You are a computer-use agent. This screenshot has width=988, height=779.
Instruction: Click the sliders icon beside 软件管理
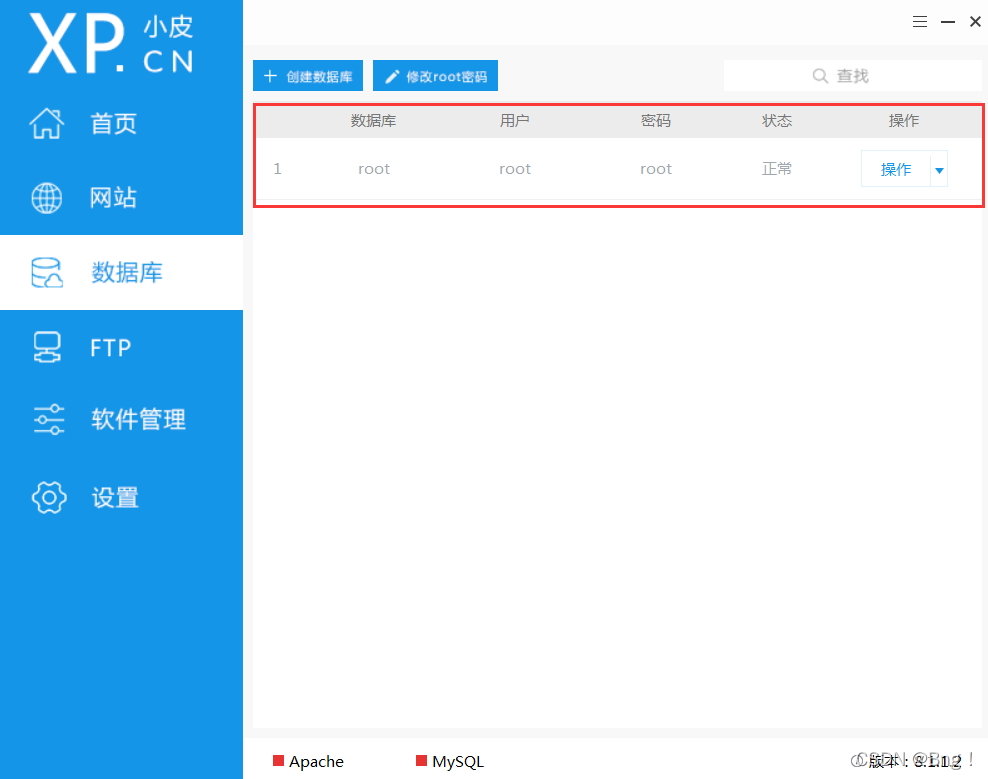pos(49,419)
